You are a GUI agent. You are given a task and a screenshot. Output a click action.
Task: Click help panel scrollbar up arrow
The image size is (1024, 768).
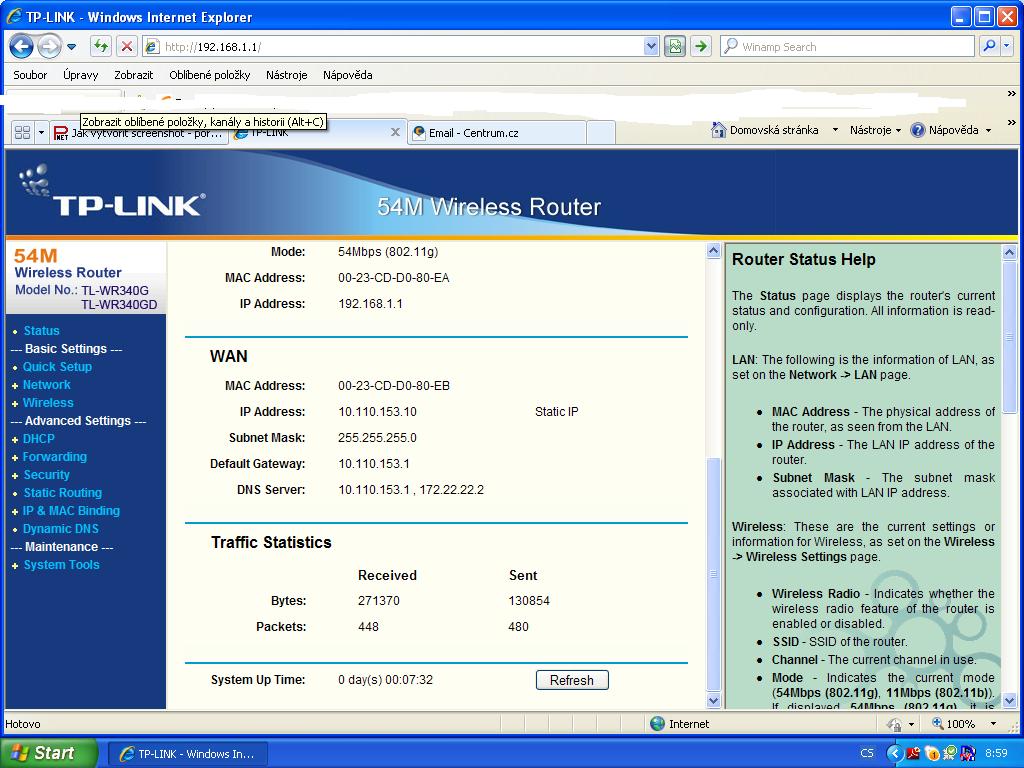click(1010, 251)
